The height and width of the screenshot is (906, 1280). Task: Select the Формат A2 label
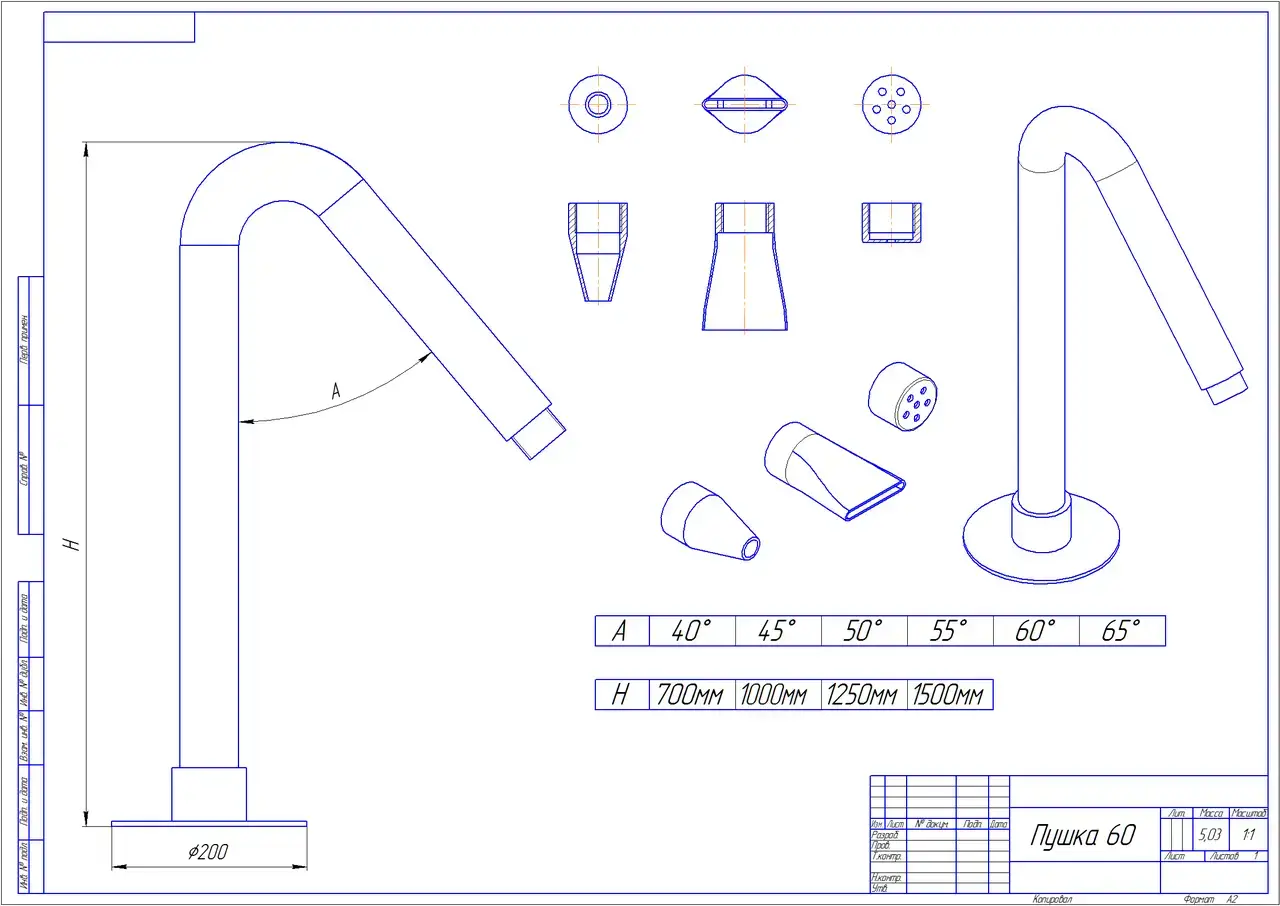pos(1209,900)
